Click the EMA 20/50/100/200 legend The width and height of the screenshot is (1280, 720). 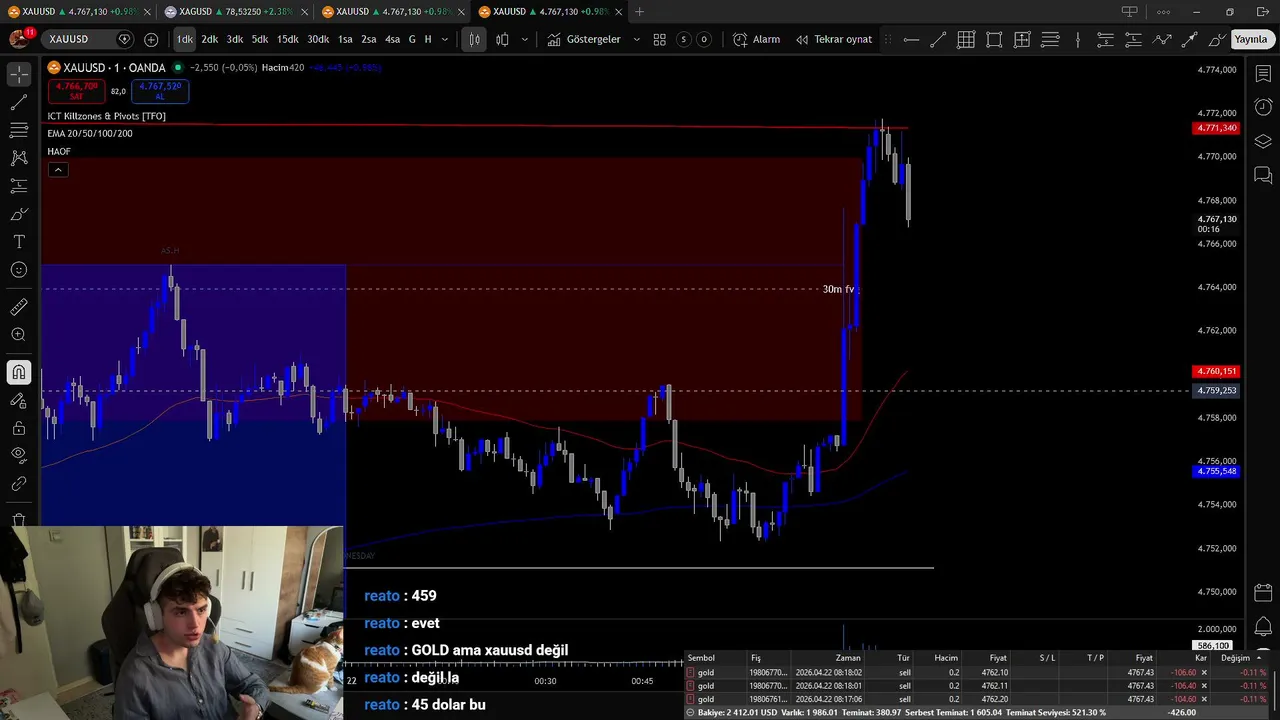pos(90,133)
